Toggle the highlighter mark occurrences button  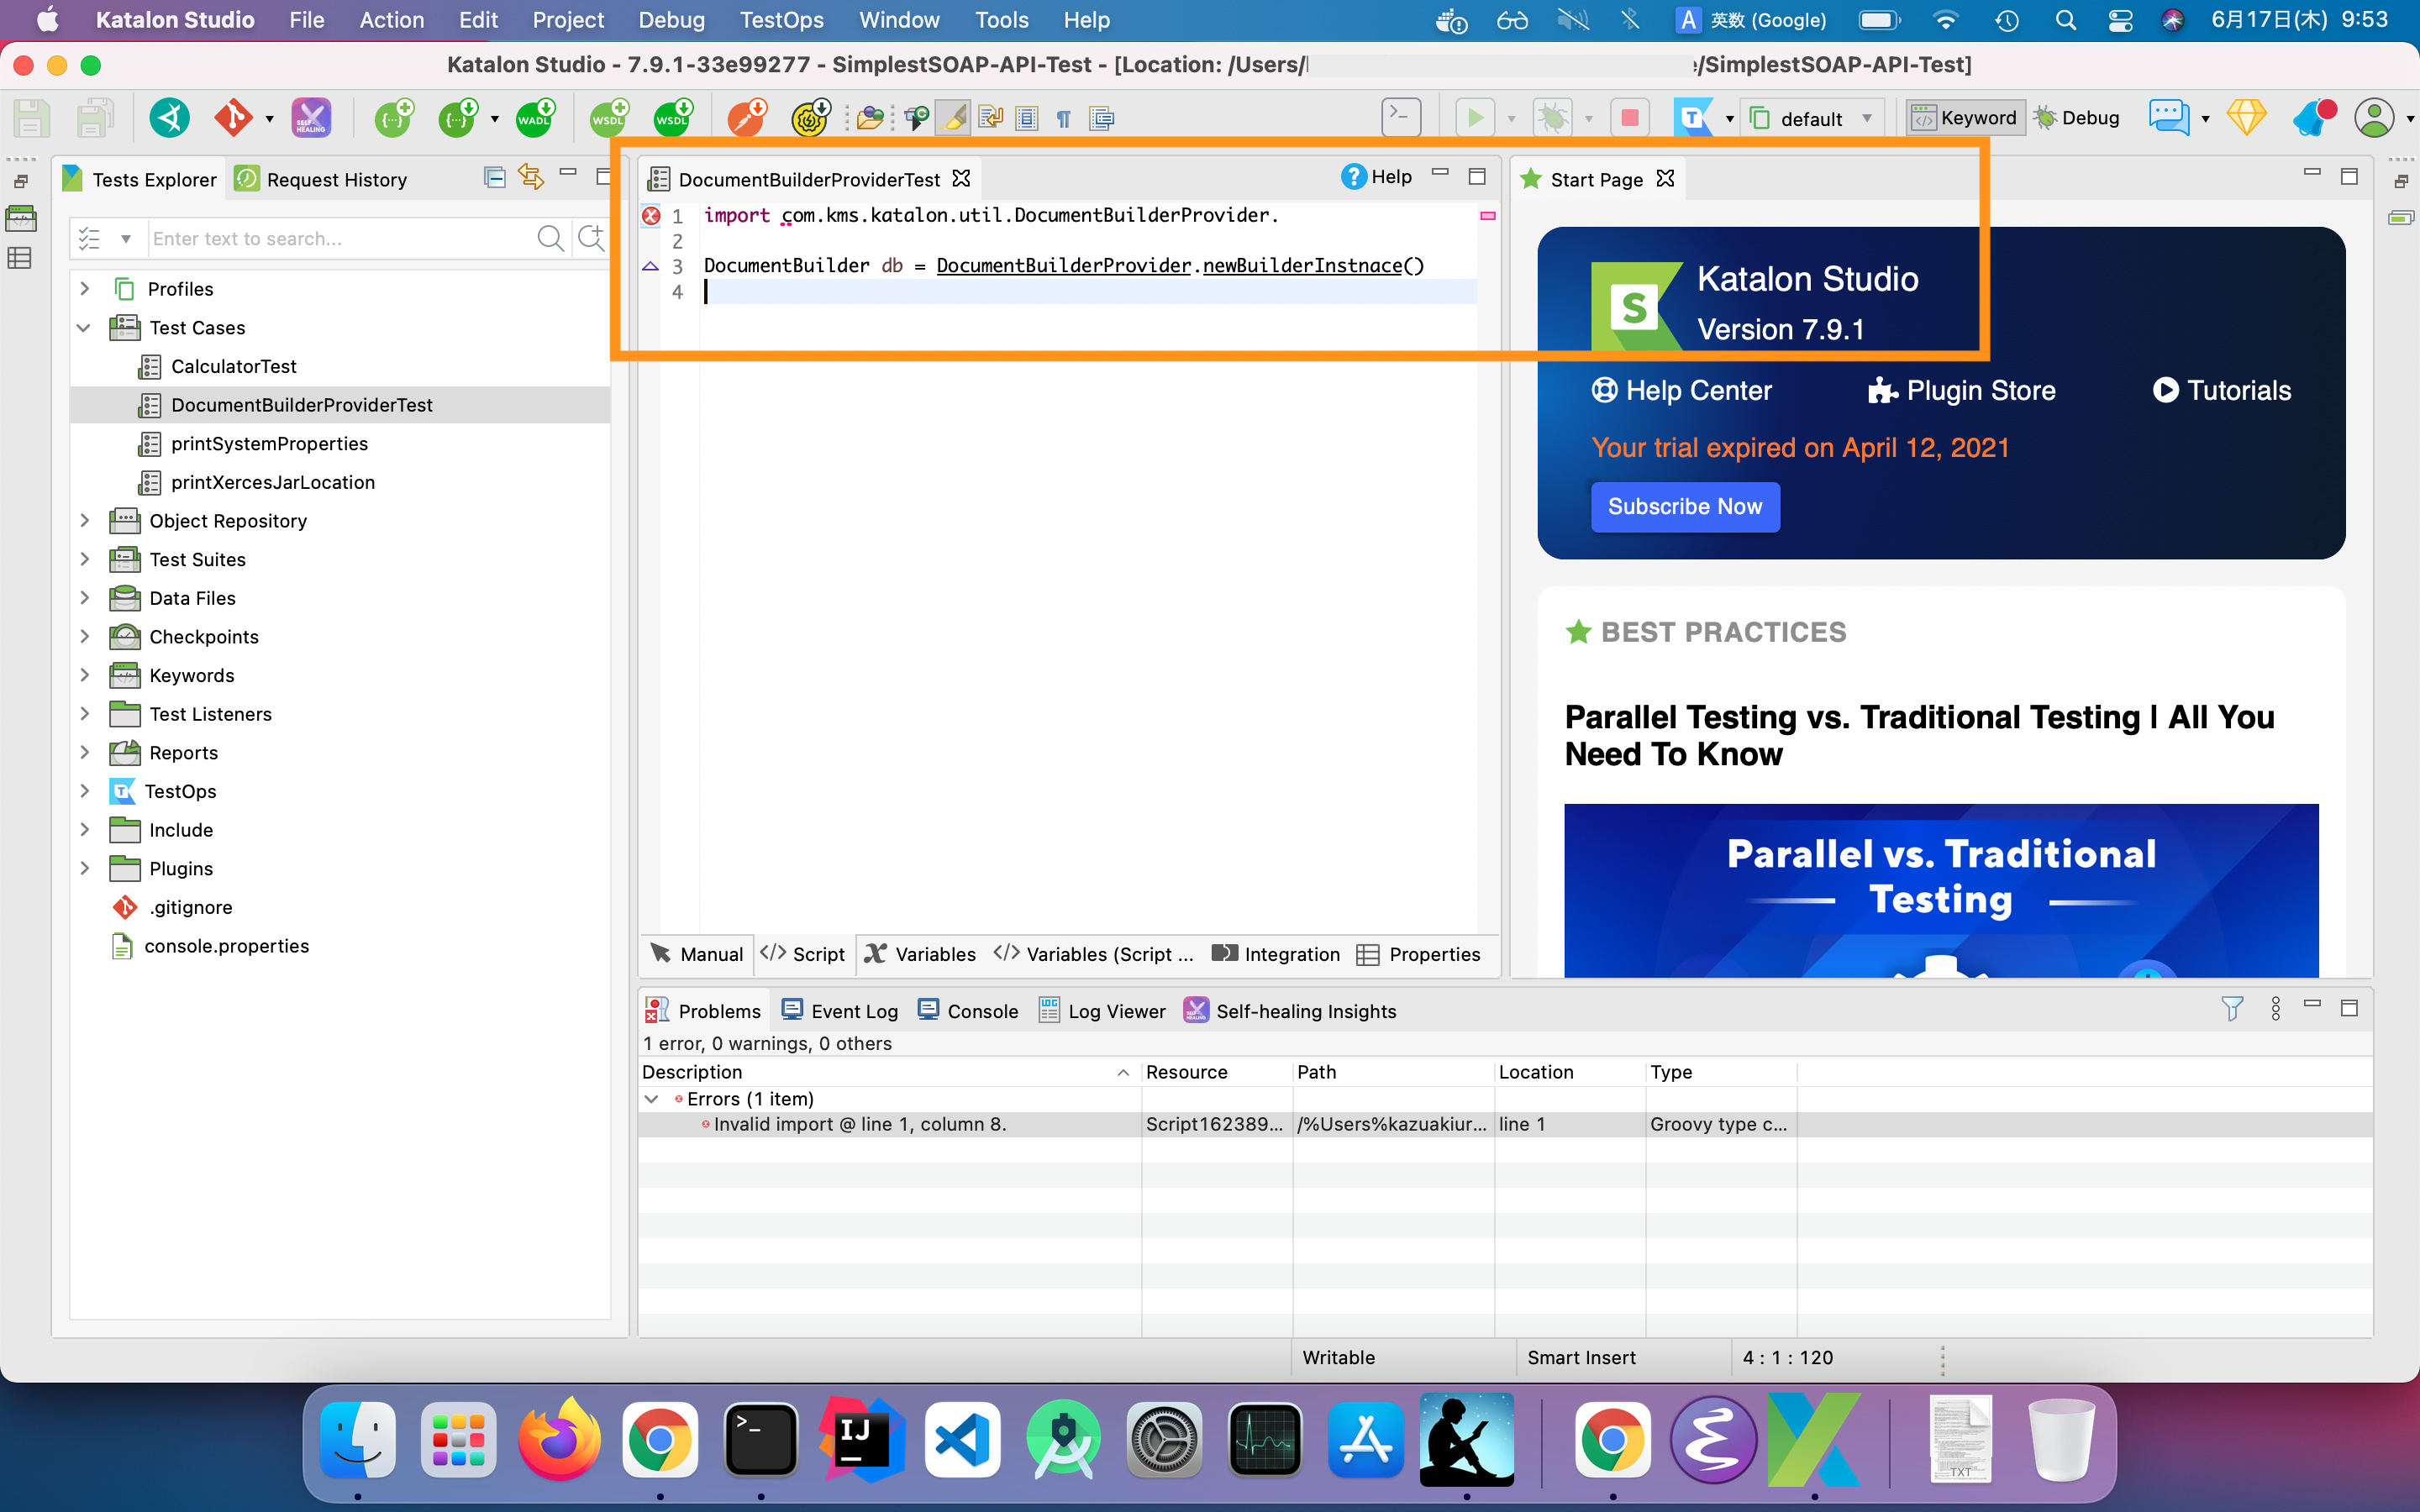pyautogui.click(x=953, y=118)
